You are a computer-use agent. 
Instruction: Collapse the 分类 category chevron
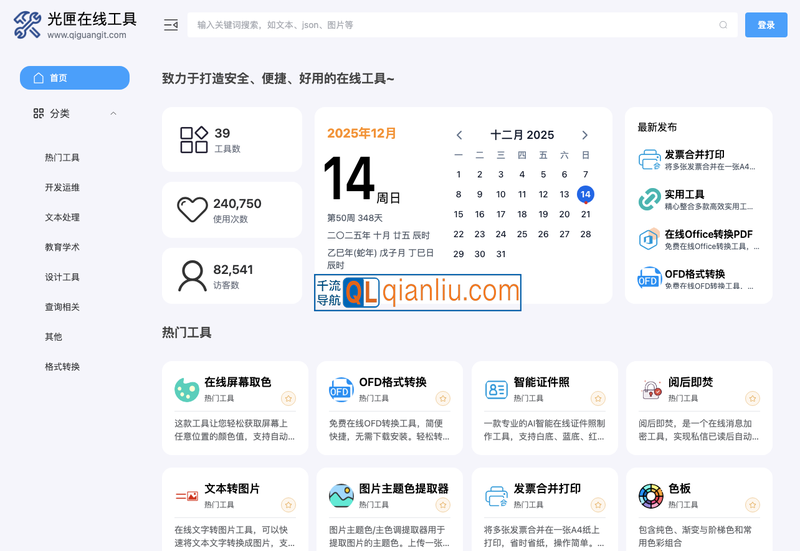113,113
